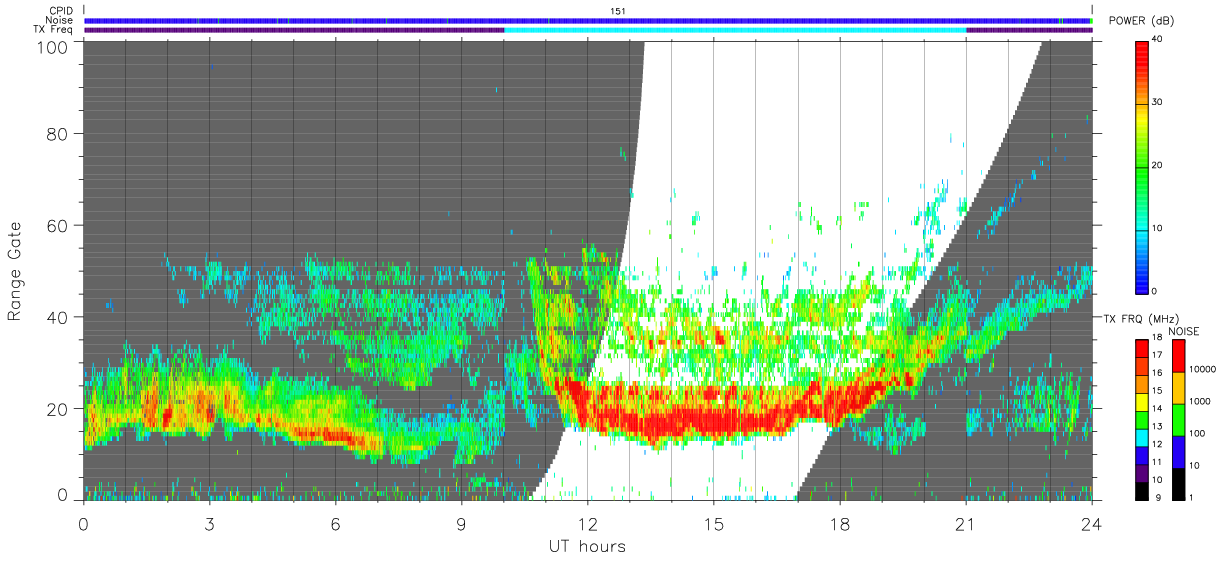This screenshot has width=1228, height=567.
Task: Click the noise legend label 1000
Action: pyautogui.click(x=1202, y=401)
